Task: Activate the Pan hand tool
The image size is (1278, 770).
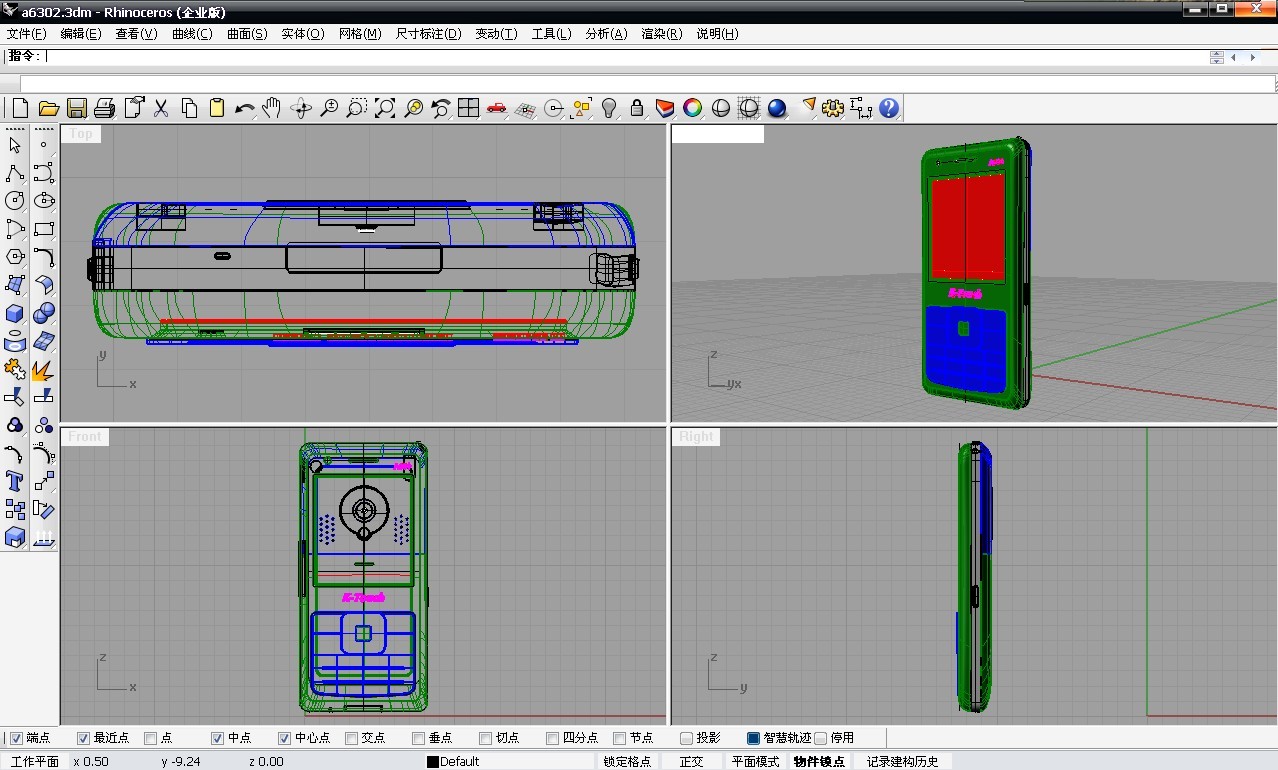Action: tap(272, 108)
